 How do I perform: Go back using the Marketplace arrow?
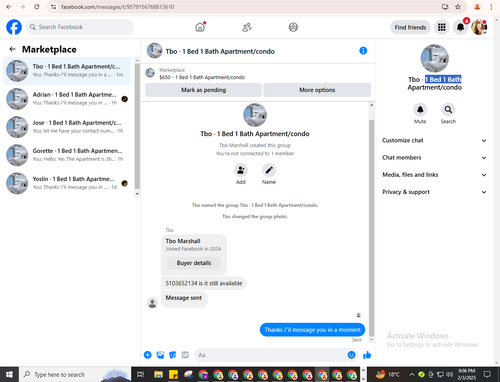coord(12,49)
